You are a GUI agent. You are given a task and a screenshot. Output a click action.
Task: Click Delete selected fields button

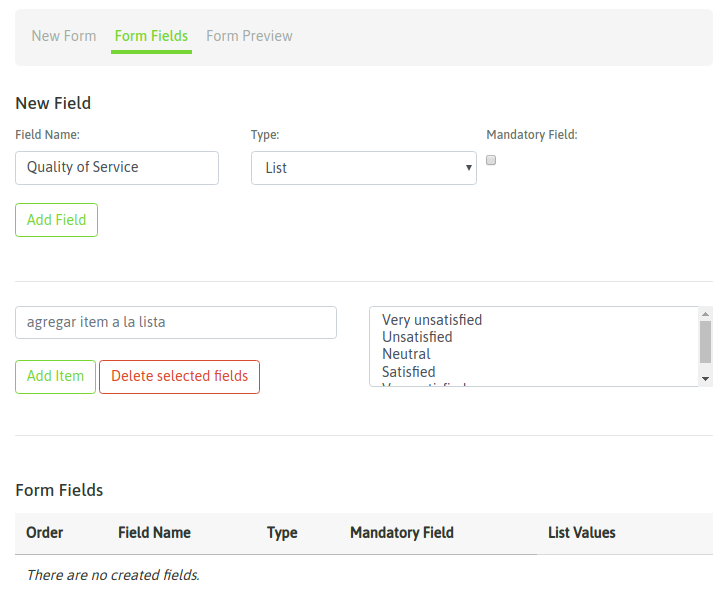[179, 377]
